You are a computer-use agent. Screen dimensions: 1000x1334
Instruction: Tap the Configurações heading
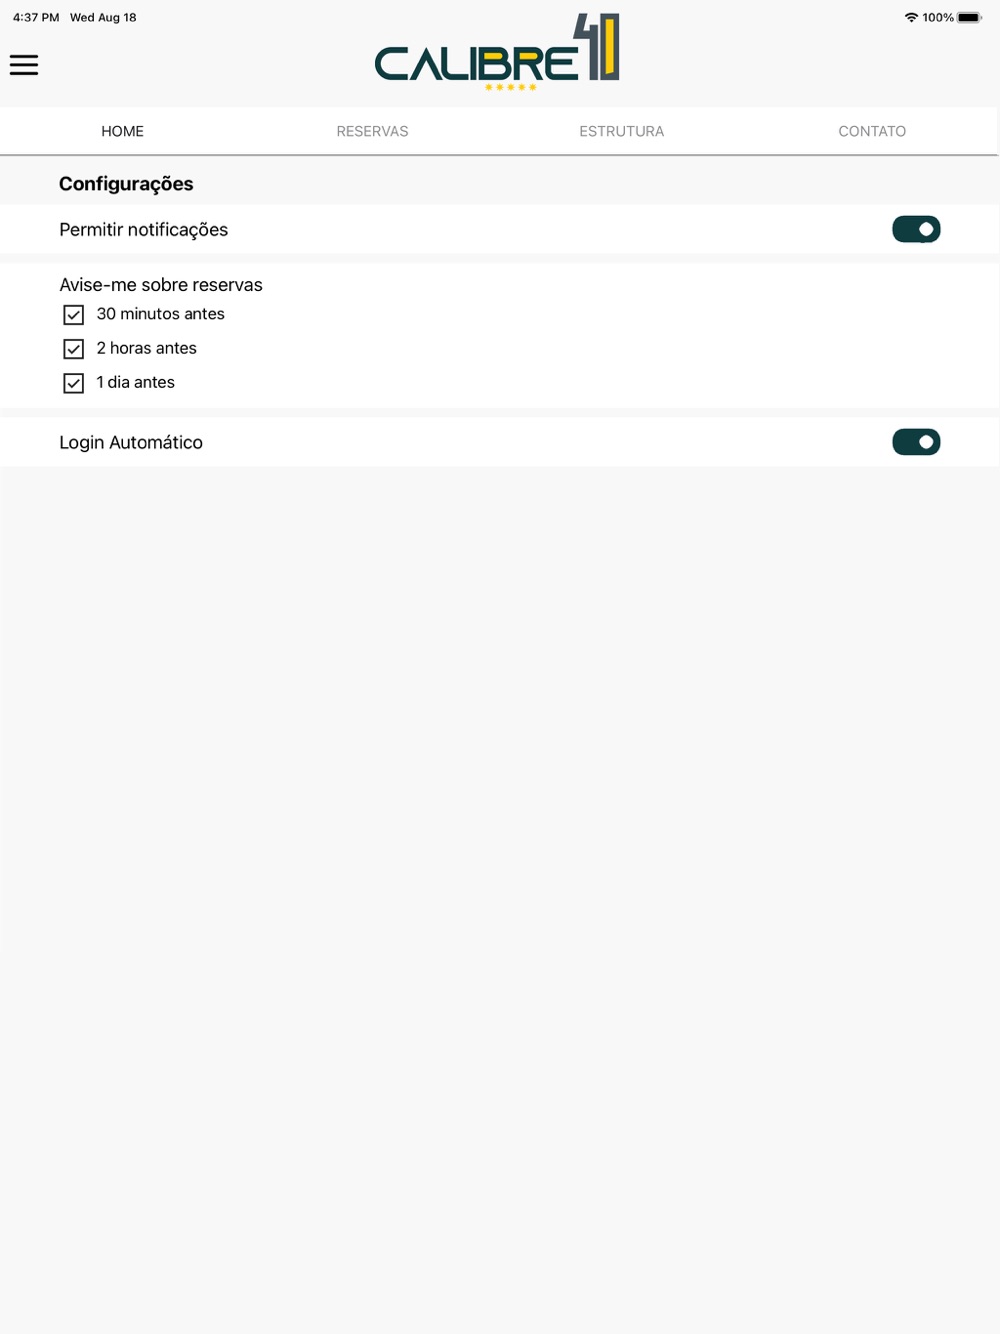coord(126,184)
